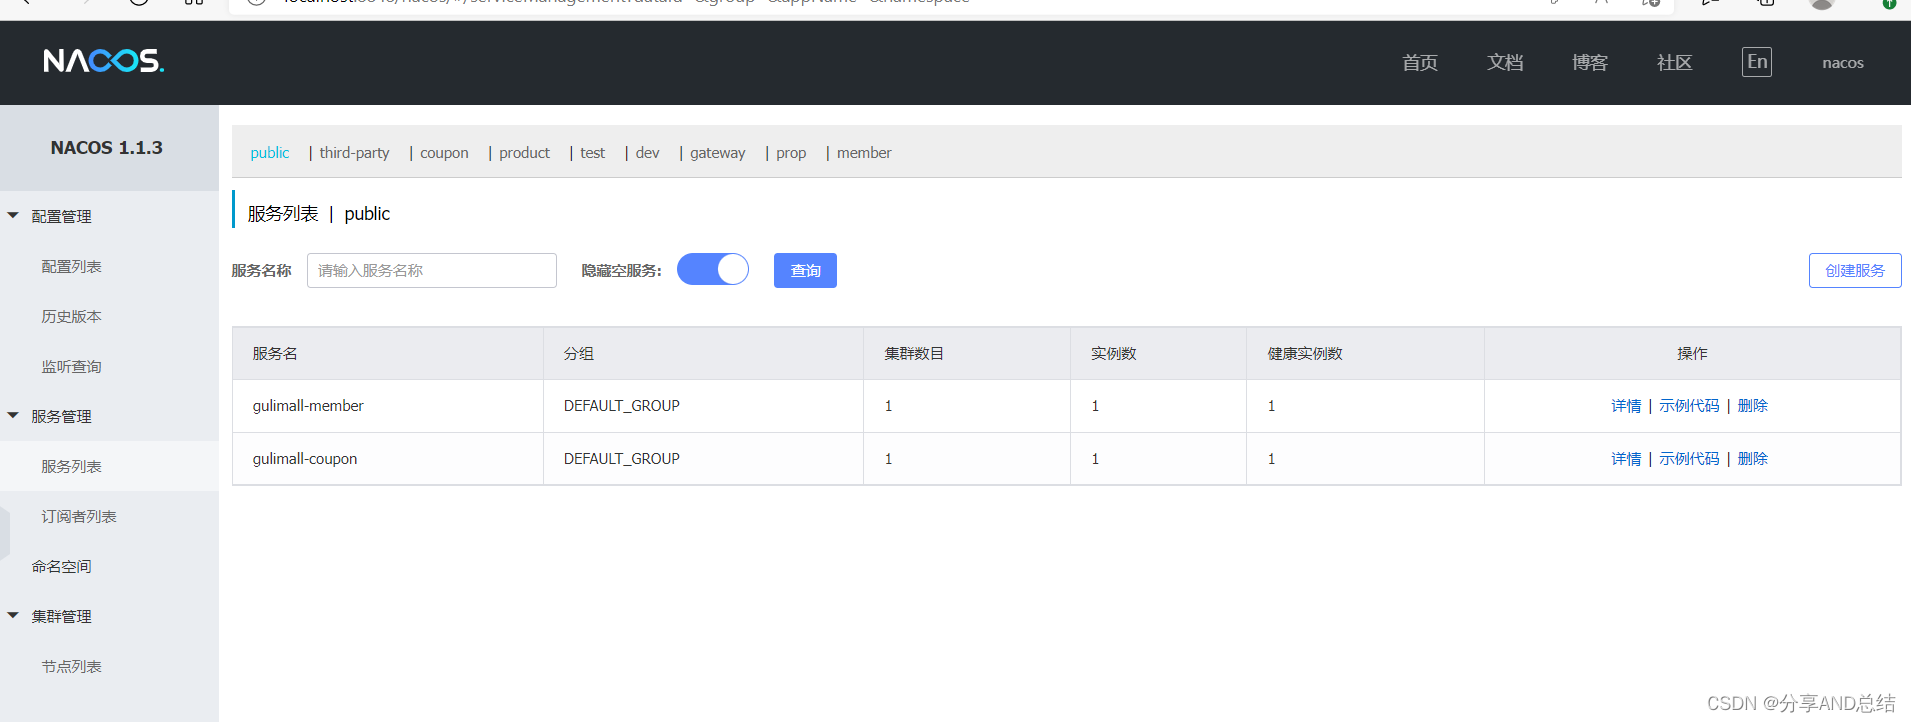This screenshot has width=1911, height=722.
Task: Open 历史版本 in the sidebar
Action: point(71,316)
